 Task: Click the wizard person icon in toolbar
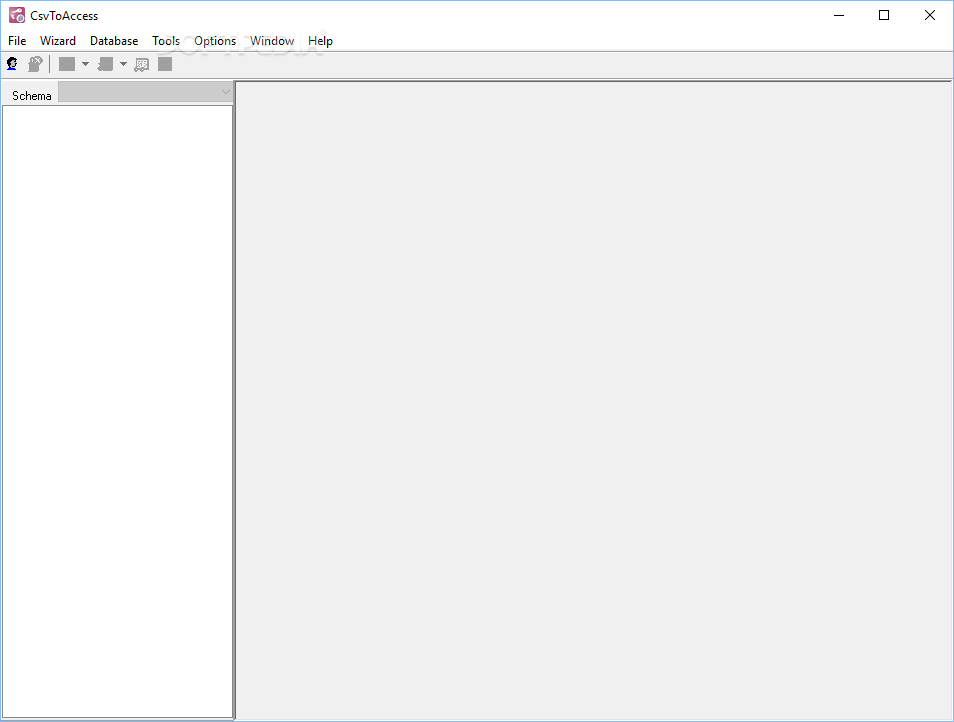(x=12, y=64)
